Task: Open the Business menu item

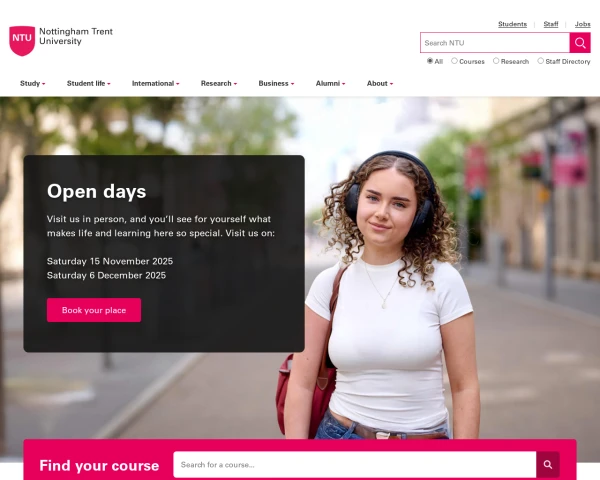Action: [x=276, y=83]
